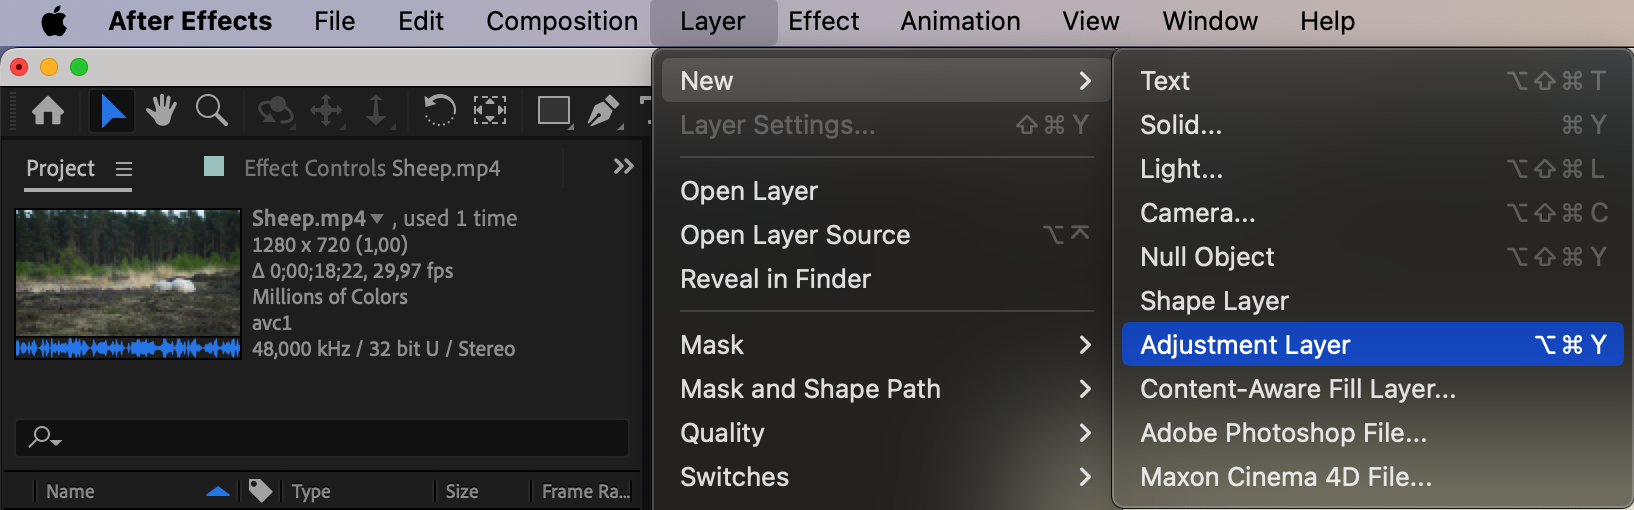Viewport: 1634px width, 510px height.
Task: Select the Rectangle shape tool
Action: tap(553, 110)
